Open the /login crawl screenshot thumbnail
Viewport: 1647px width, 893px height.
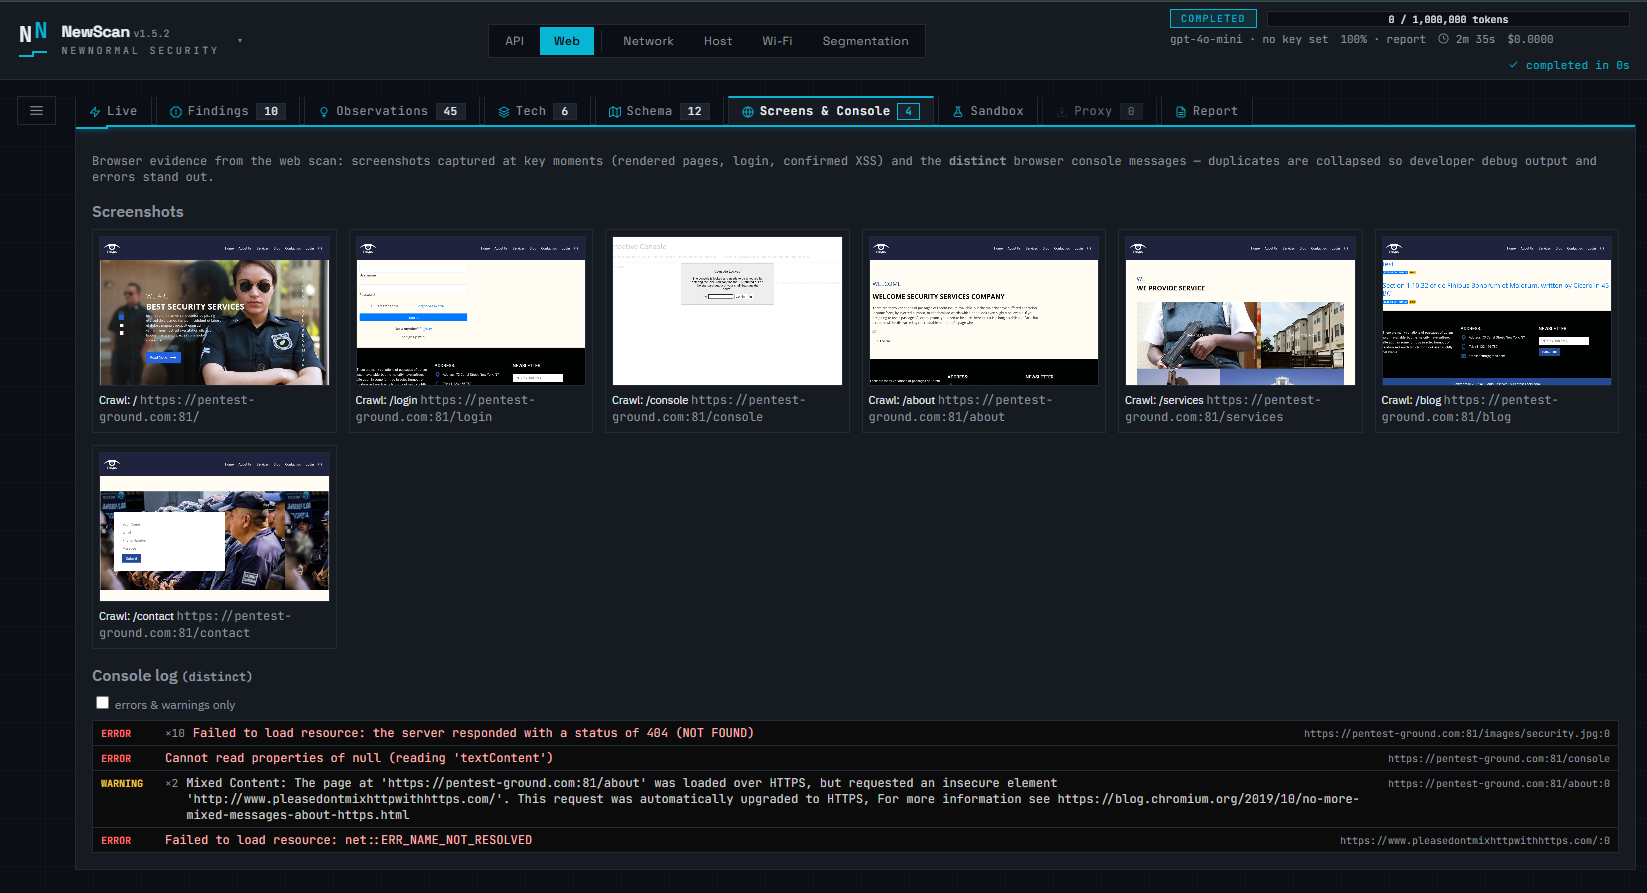click(x=471, y=311)
